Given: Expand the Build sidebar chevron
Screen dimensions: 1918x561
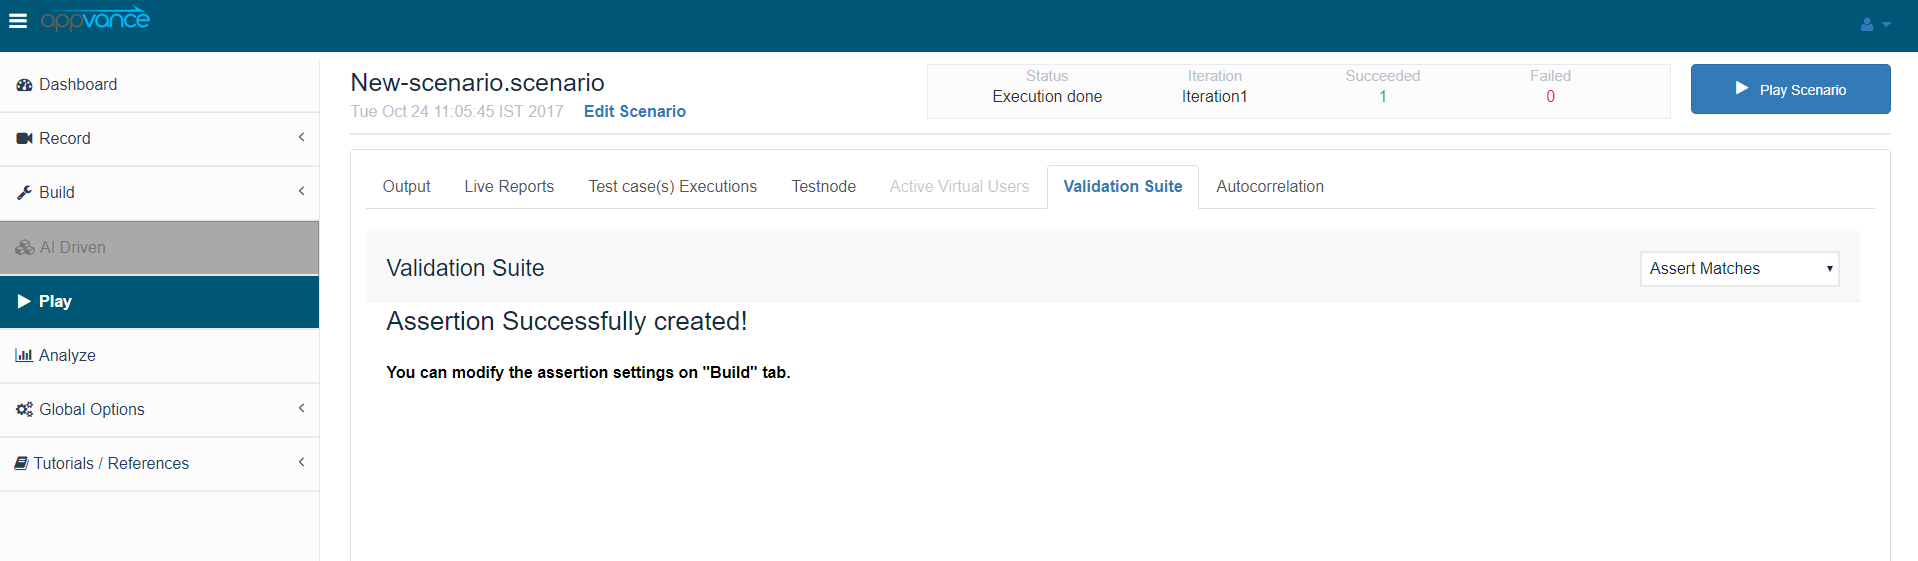Looking at the screenshot, I should click(301, 191).
